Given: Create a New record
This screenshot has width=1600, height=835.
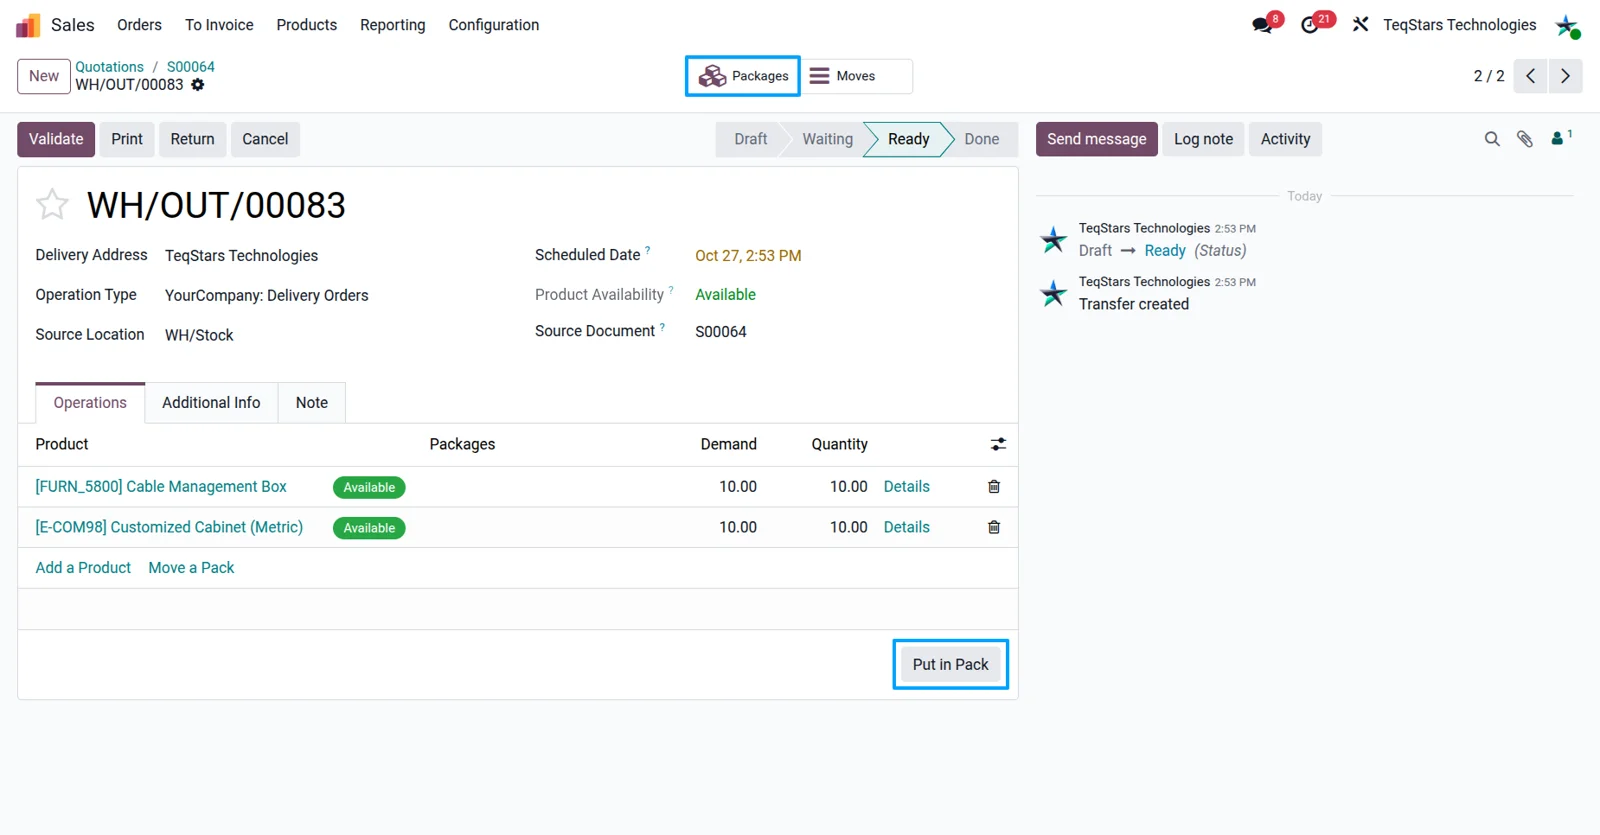Looking at the screenshot, I should [44, 76].
